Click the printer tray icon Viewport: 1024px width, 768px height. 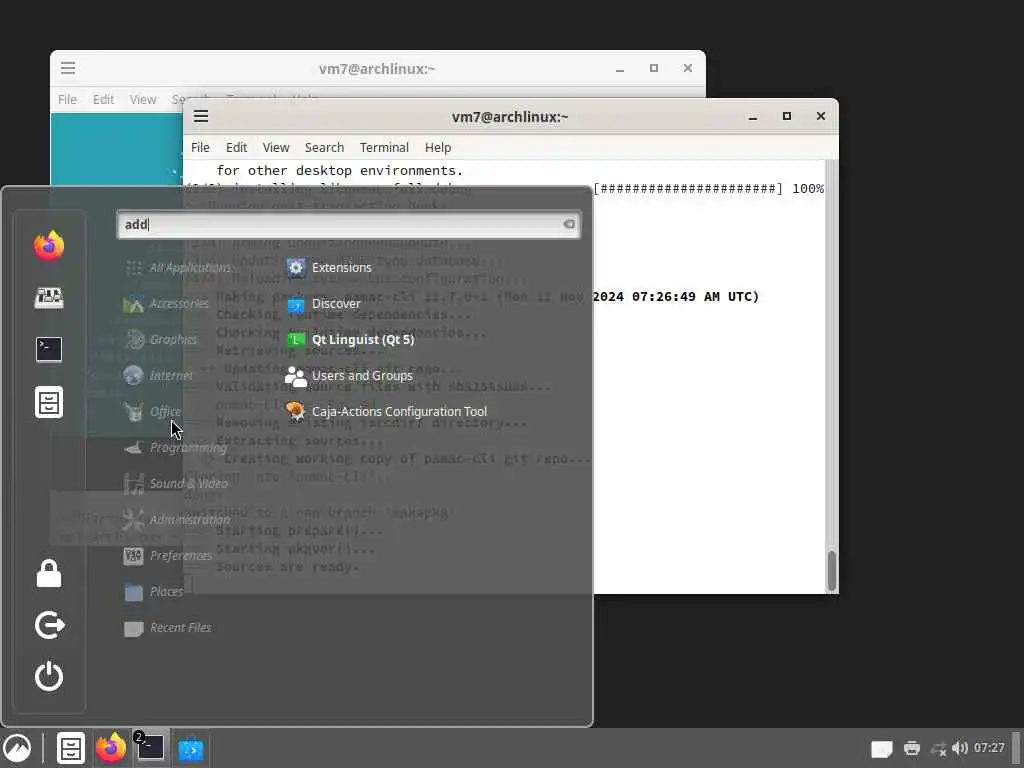coord(912,748)
